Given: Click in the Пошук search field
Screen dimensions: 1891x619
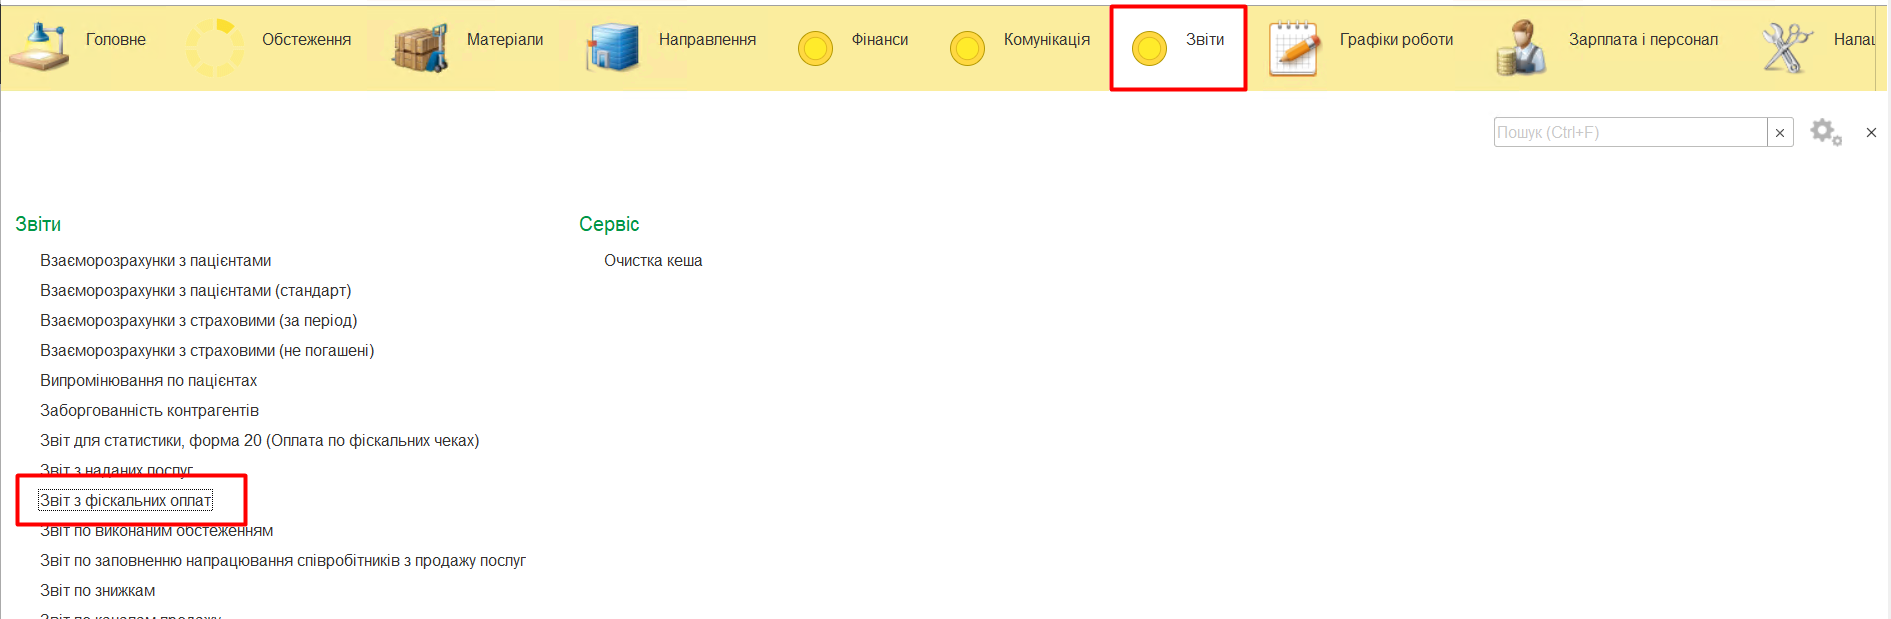Looking at the screenshot, I should [x=1629, y=133].
